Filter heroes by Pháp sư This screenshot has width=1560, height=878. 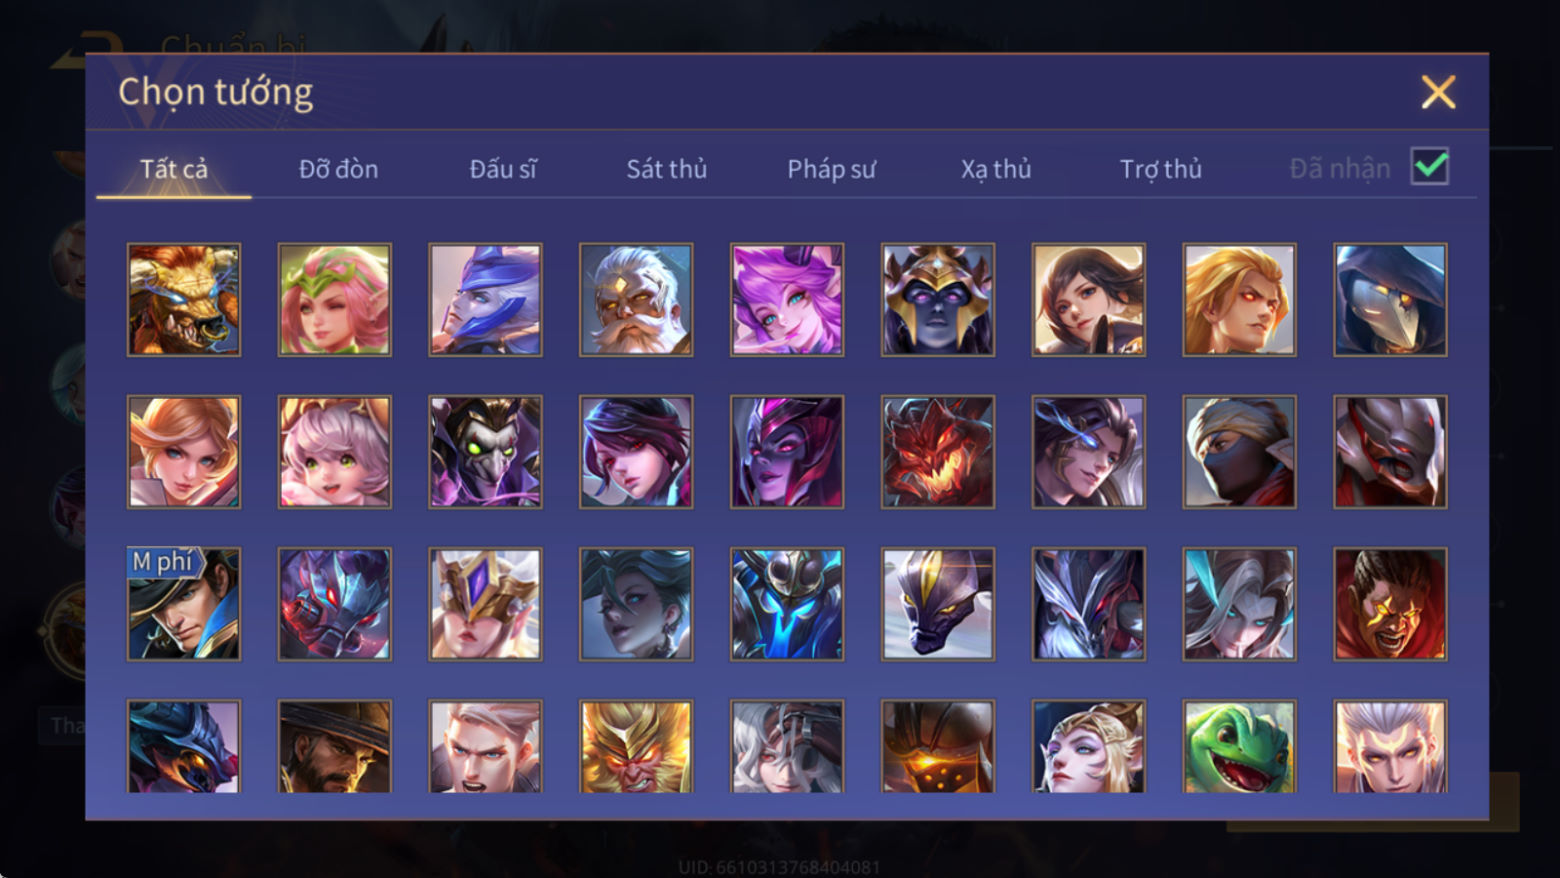point(831,169)
